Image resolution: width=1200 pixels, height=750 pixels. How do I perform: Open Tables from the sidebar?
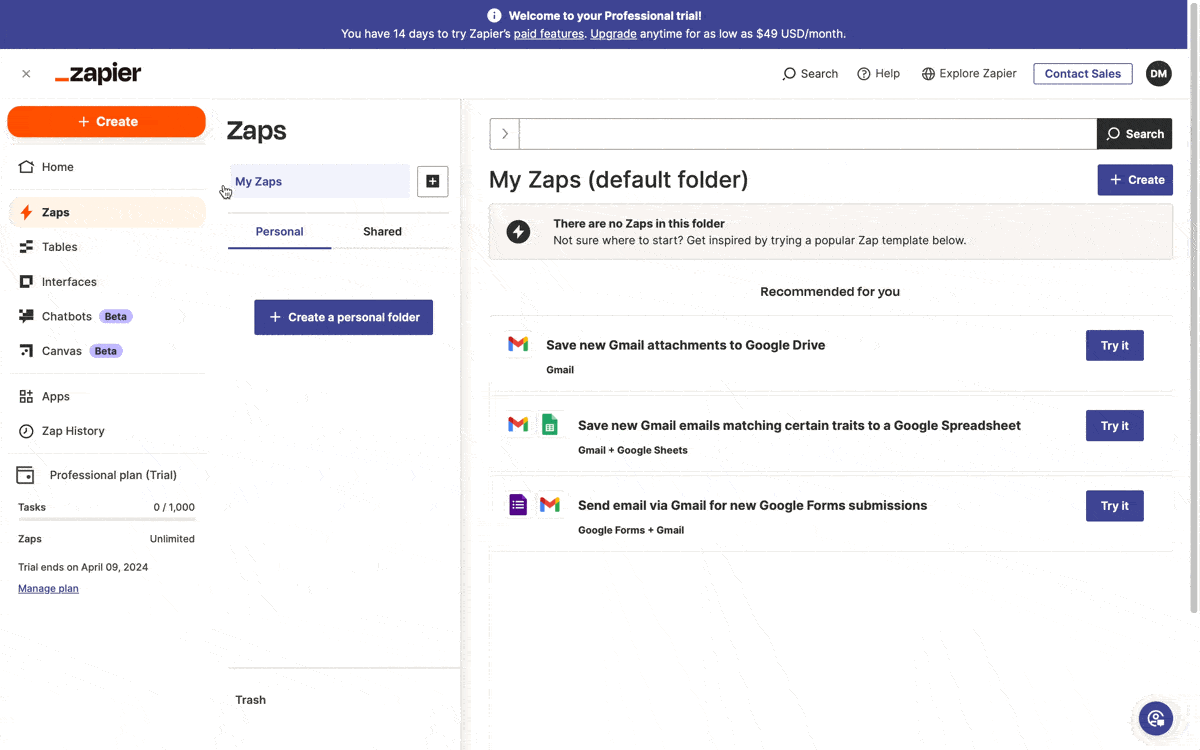pos(59,247)
